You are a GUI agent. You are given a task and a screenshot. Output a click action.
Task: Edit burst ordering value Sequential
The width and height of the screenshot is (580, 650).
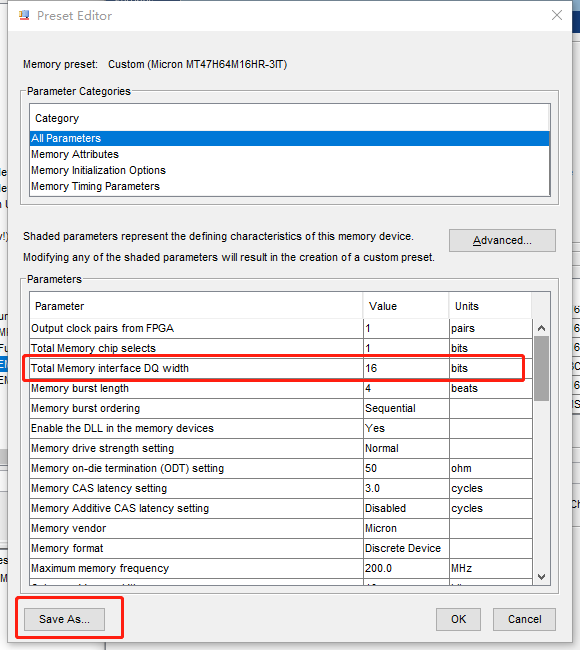(x=406, y=408)
